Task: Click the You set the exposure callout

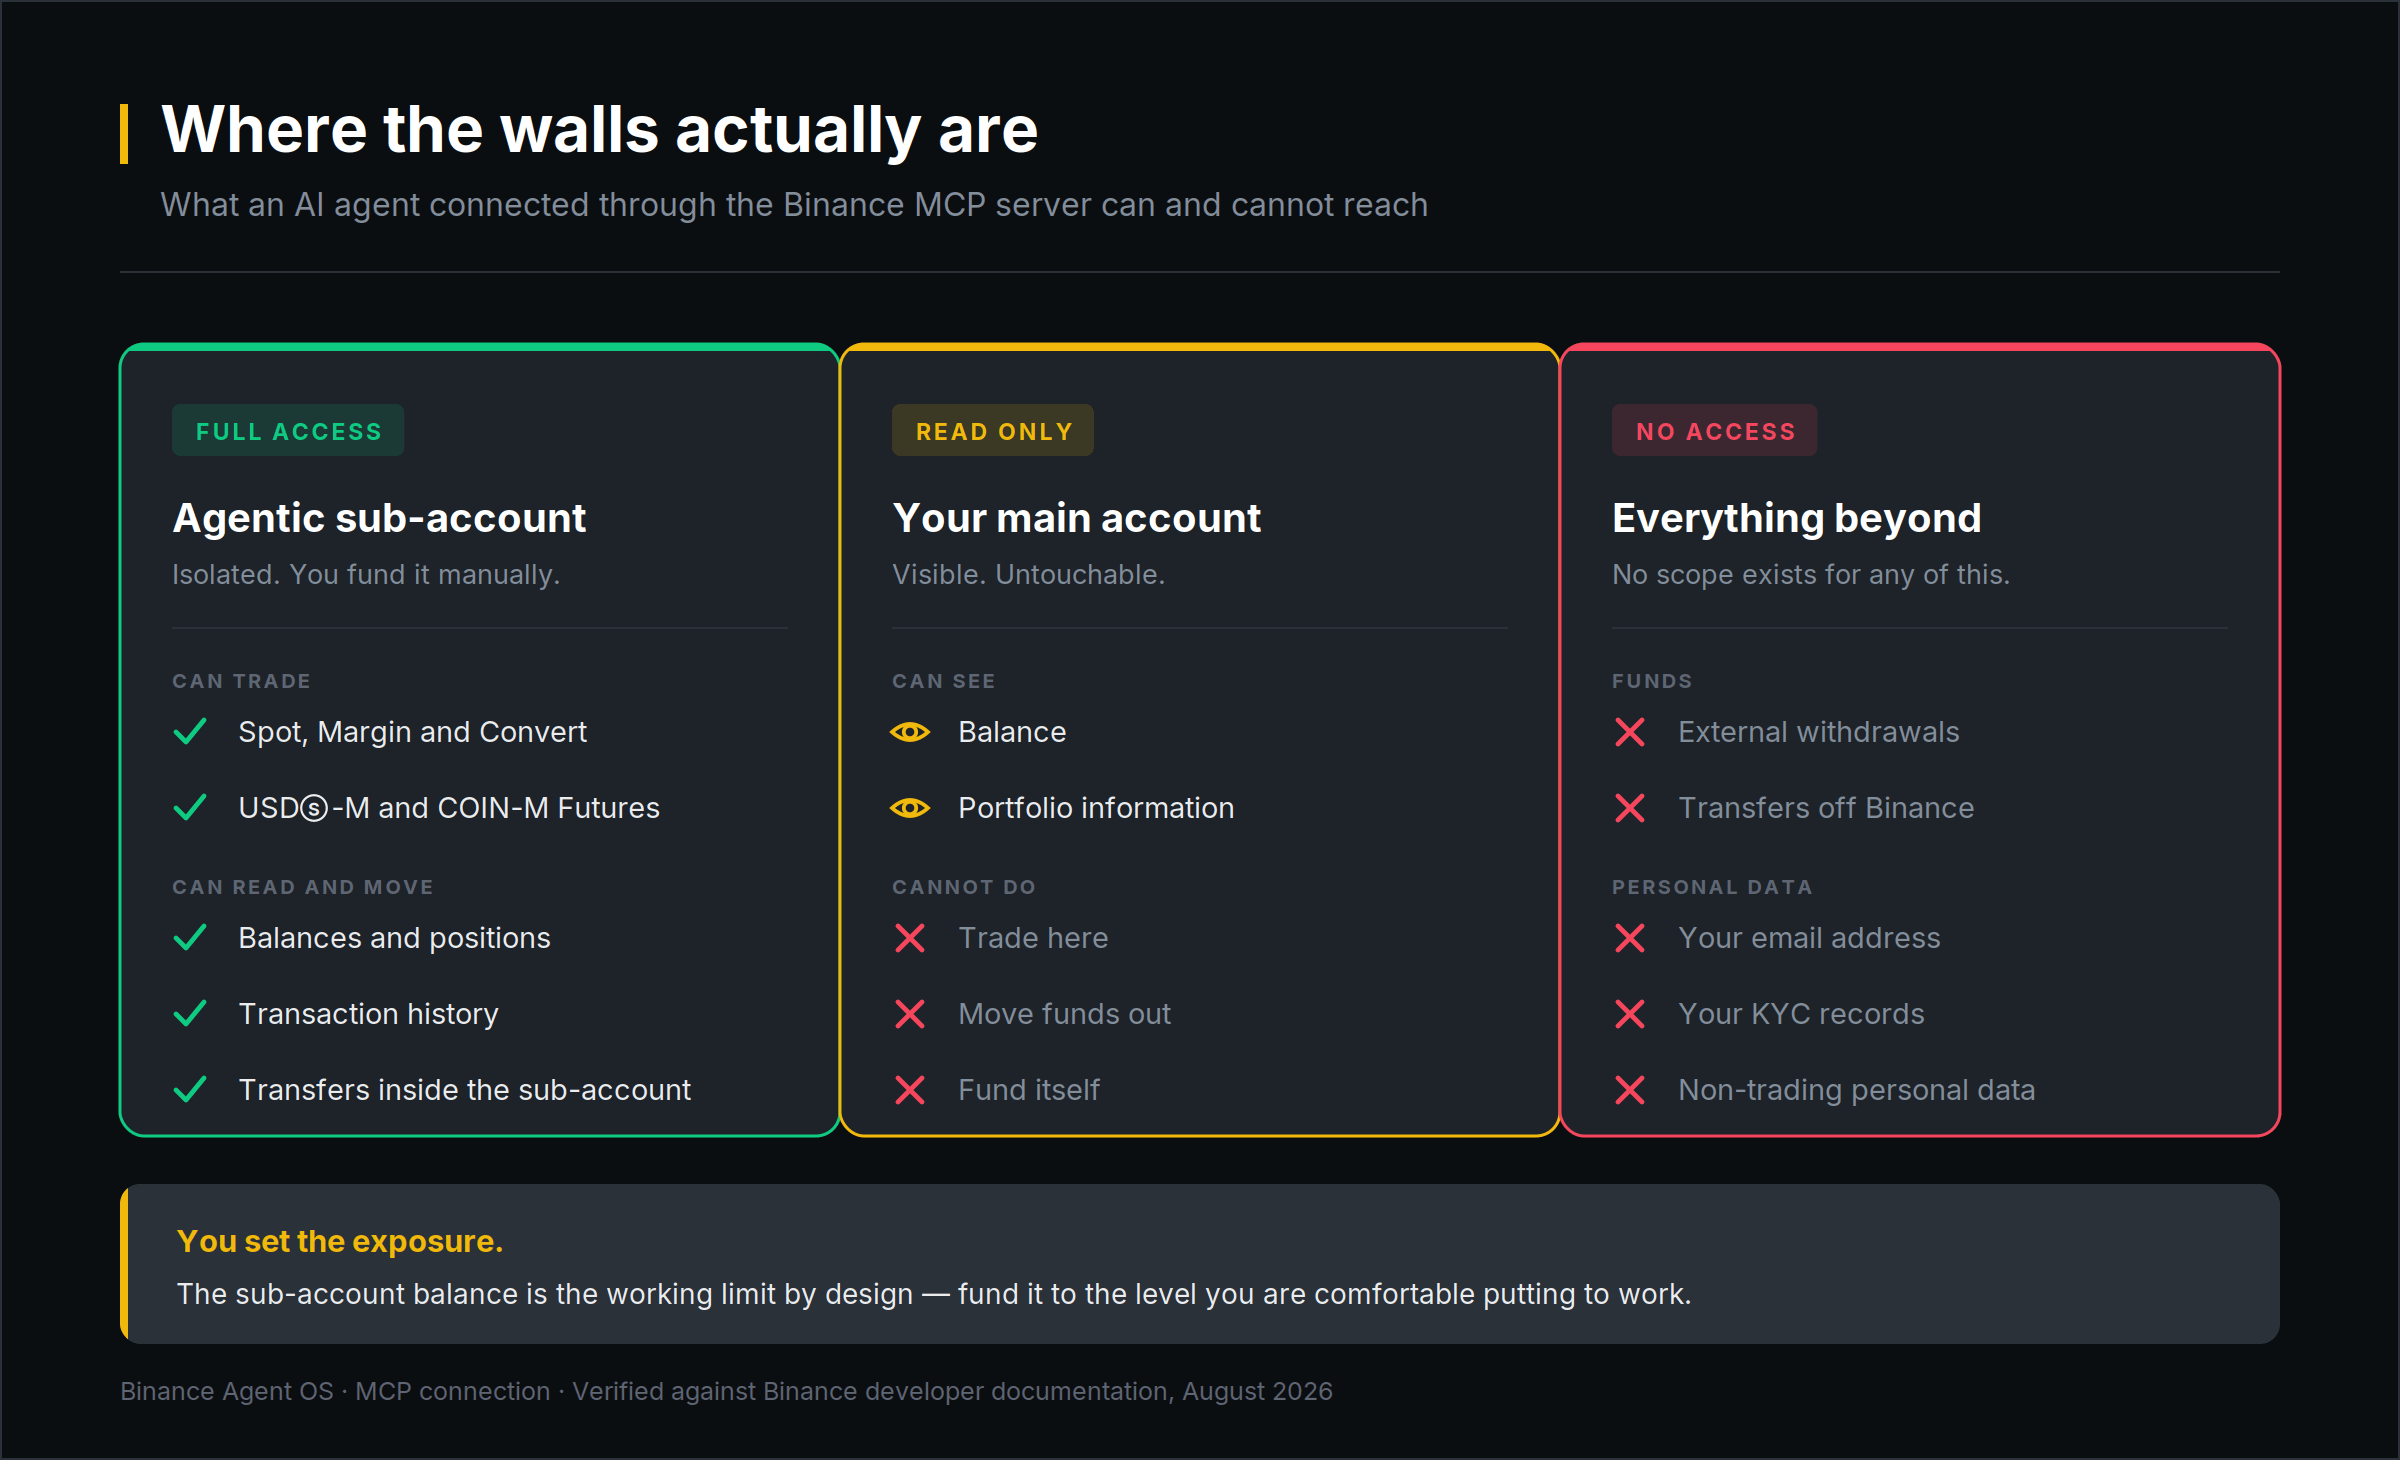Action: click(1200, 1264)
